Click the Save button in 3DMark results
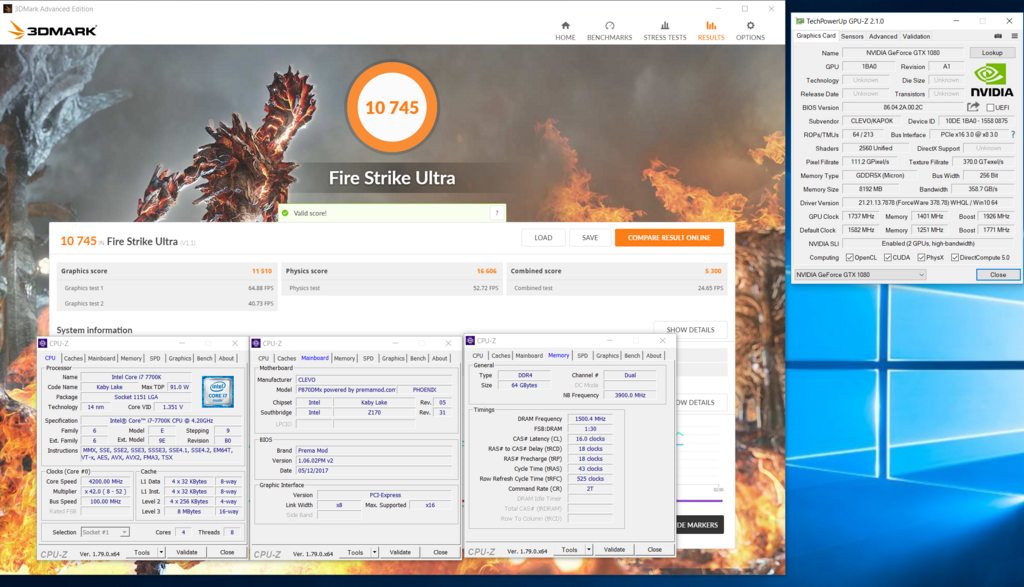The width and height of the screenshot is (1024, 587). pos(590,238)
